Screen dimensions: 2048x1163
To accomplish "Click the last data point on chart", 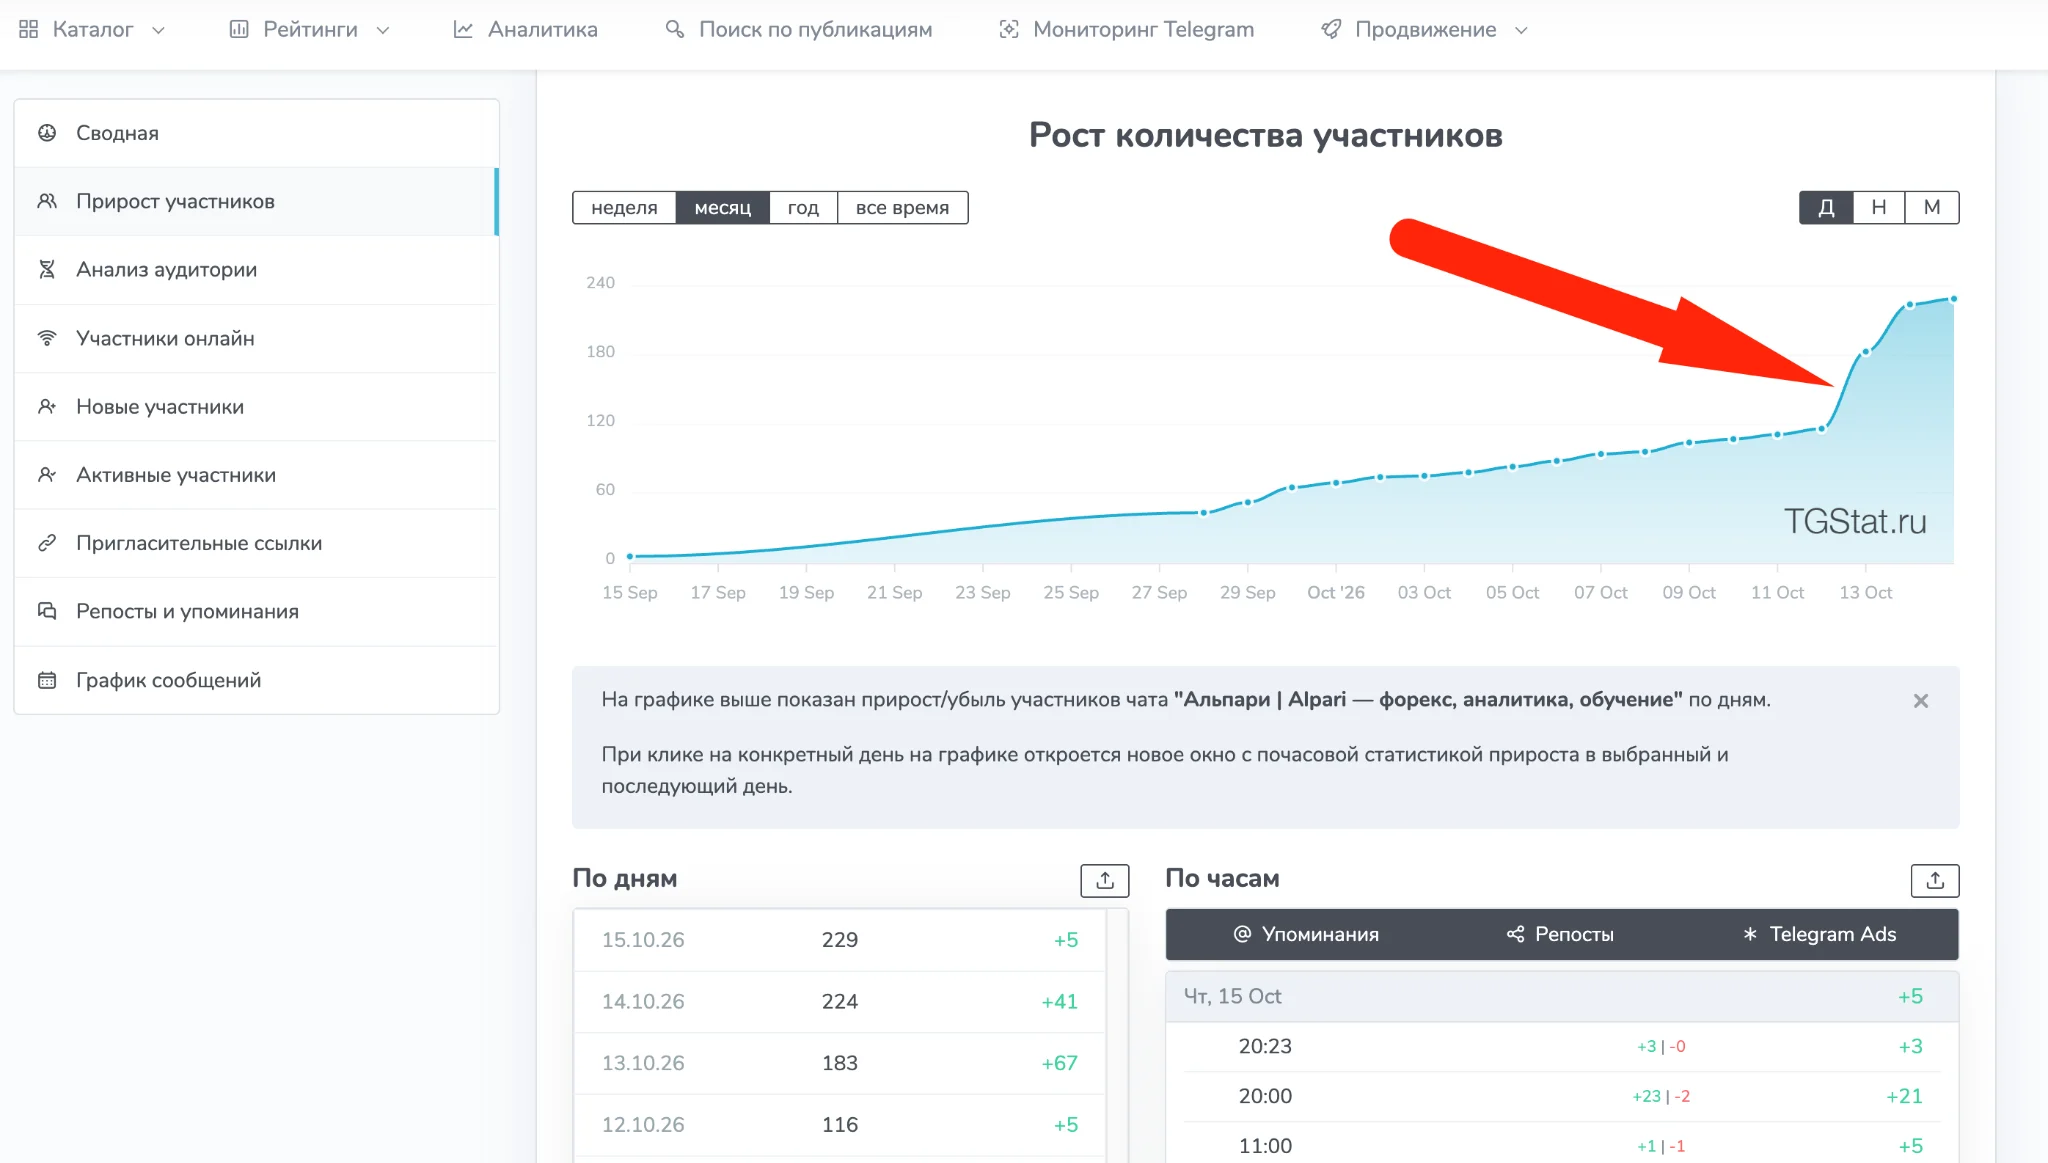I will click(1953, 299).
